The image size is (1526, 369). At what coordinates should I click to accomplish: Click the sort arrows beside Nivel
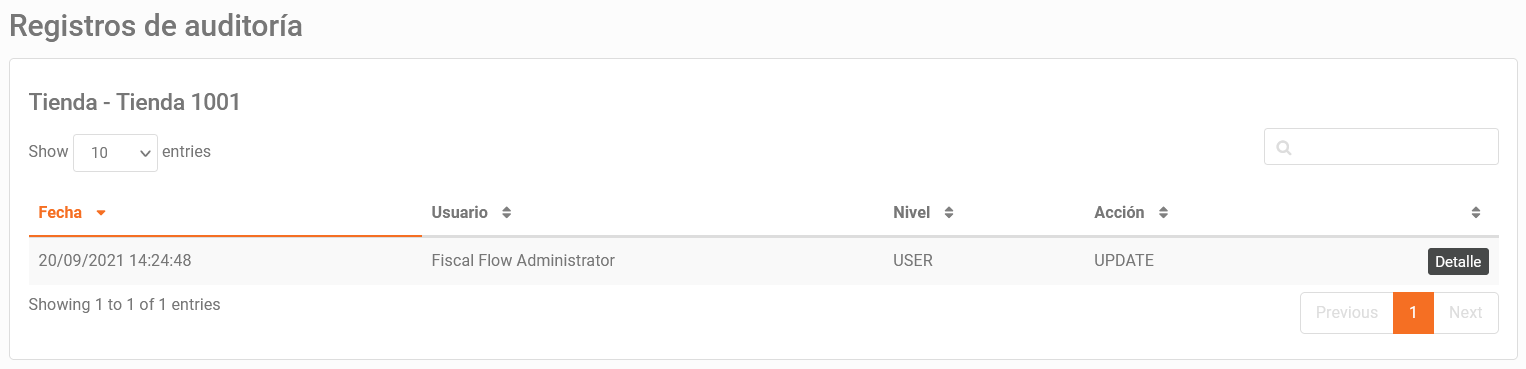tap(949, 213)
